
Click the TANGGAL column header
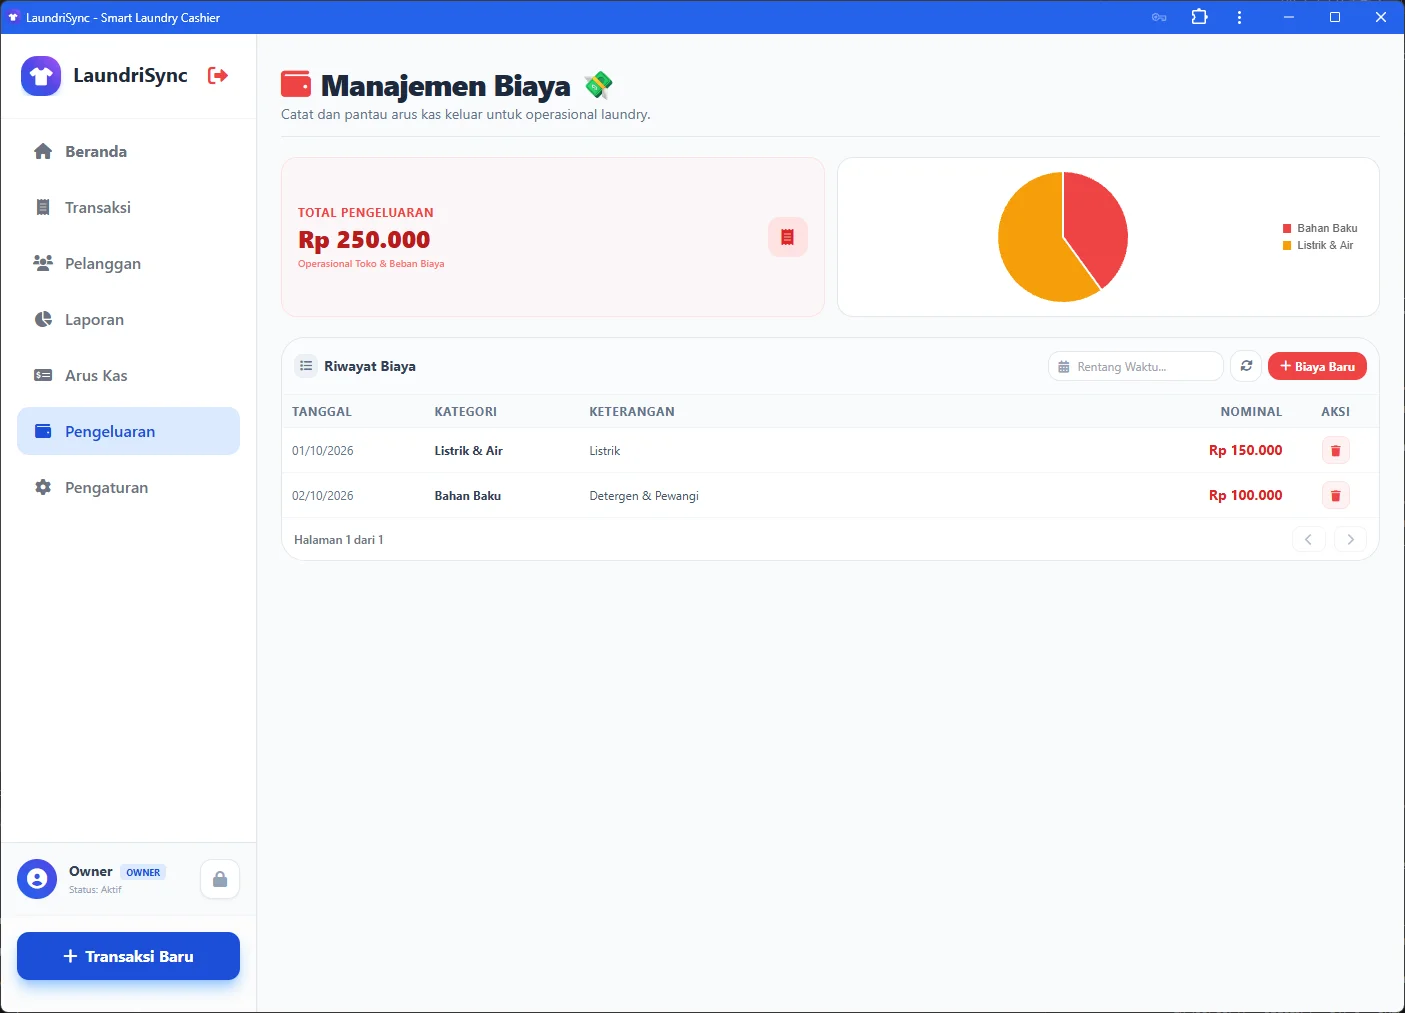tap(322, 411)
